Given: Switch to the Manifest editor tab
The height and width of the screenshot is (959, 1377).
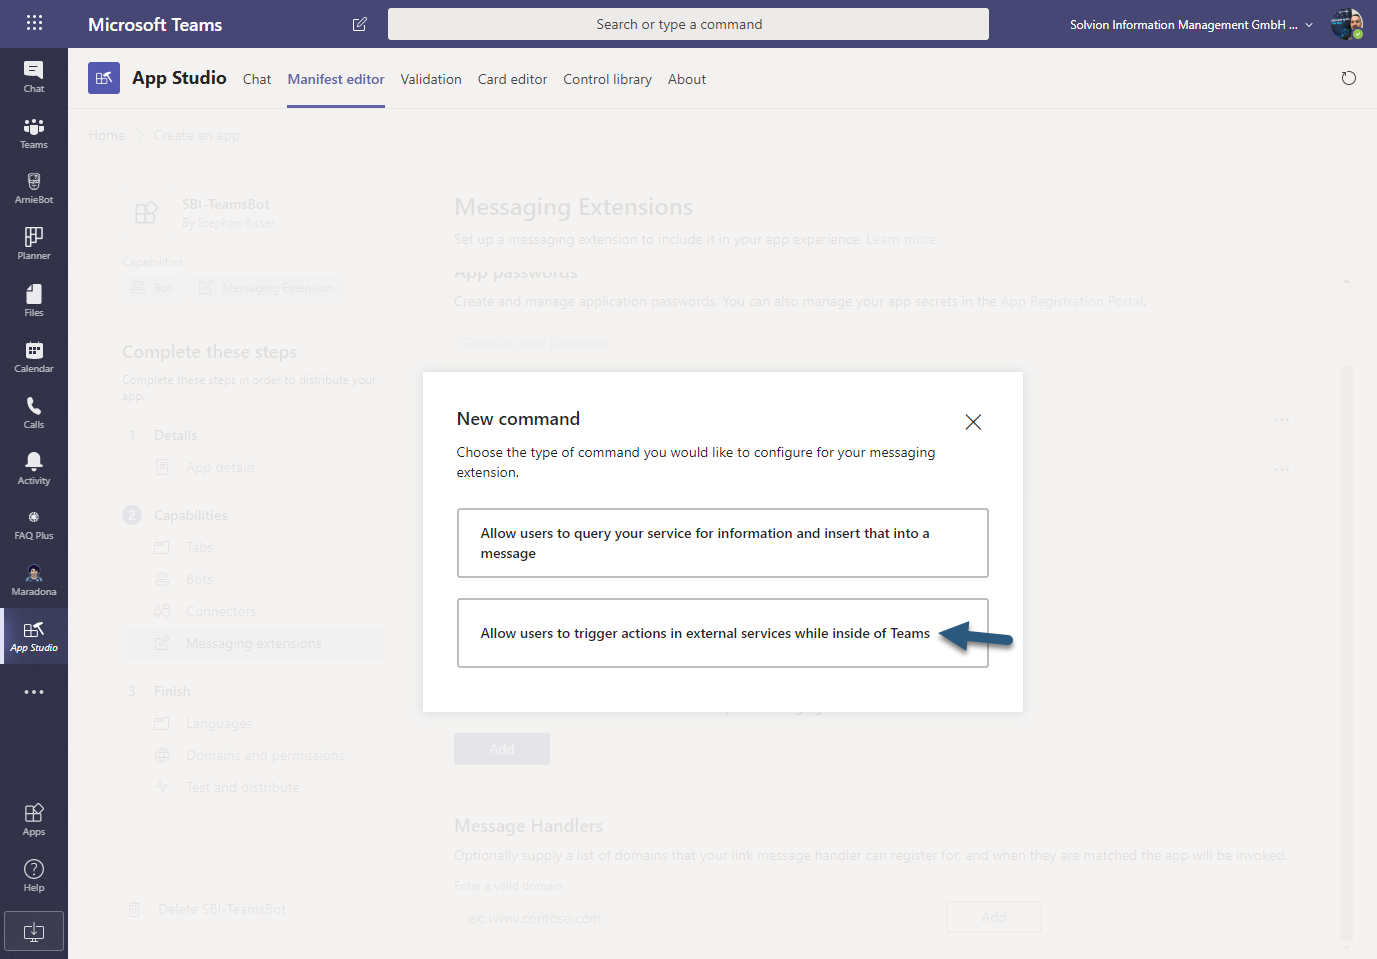Looking at the screenshot, I should 336,79.
